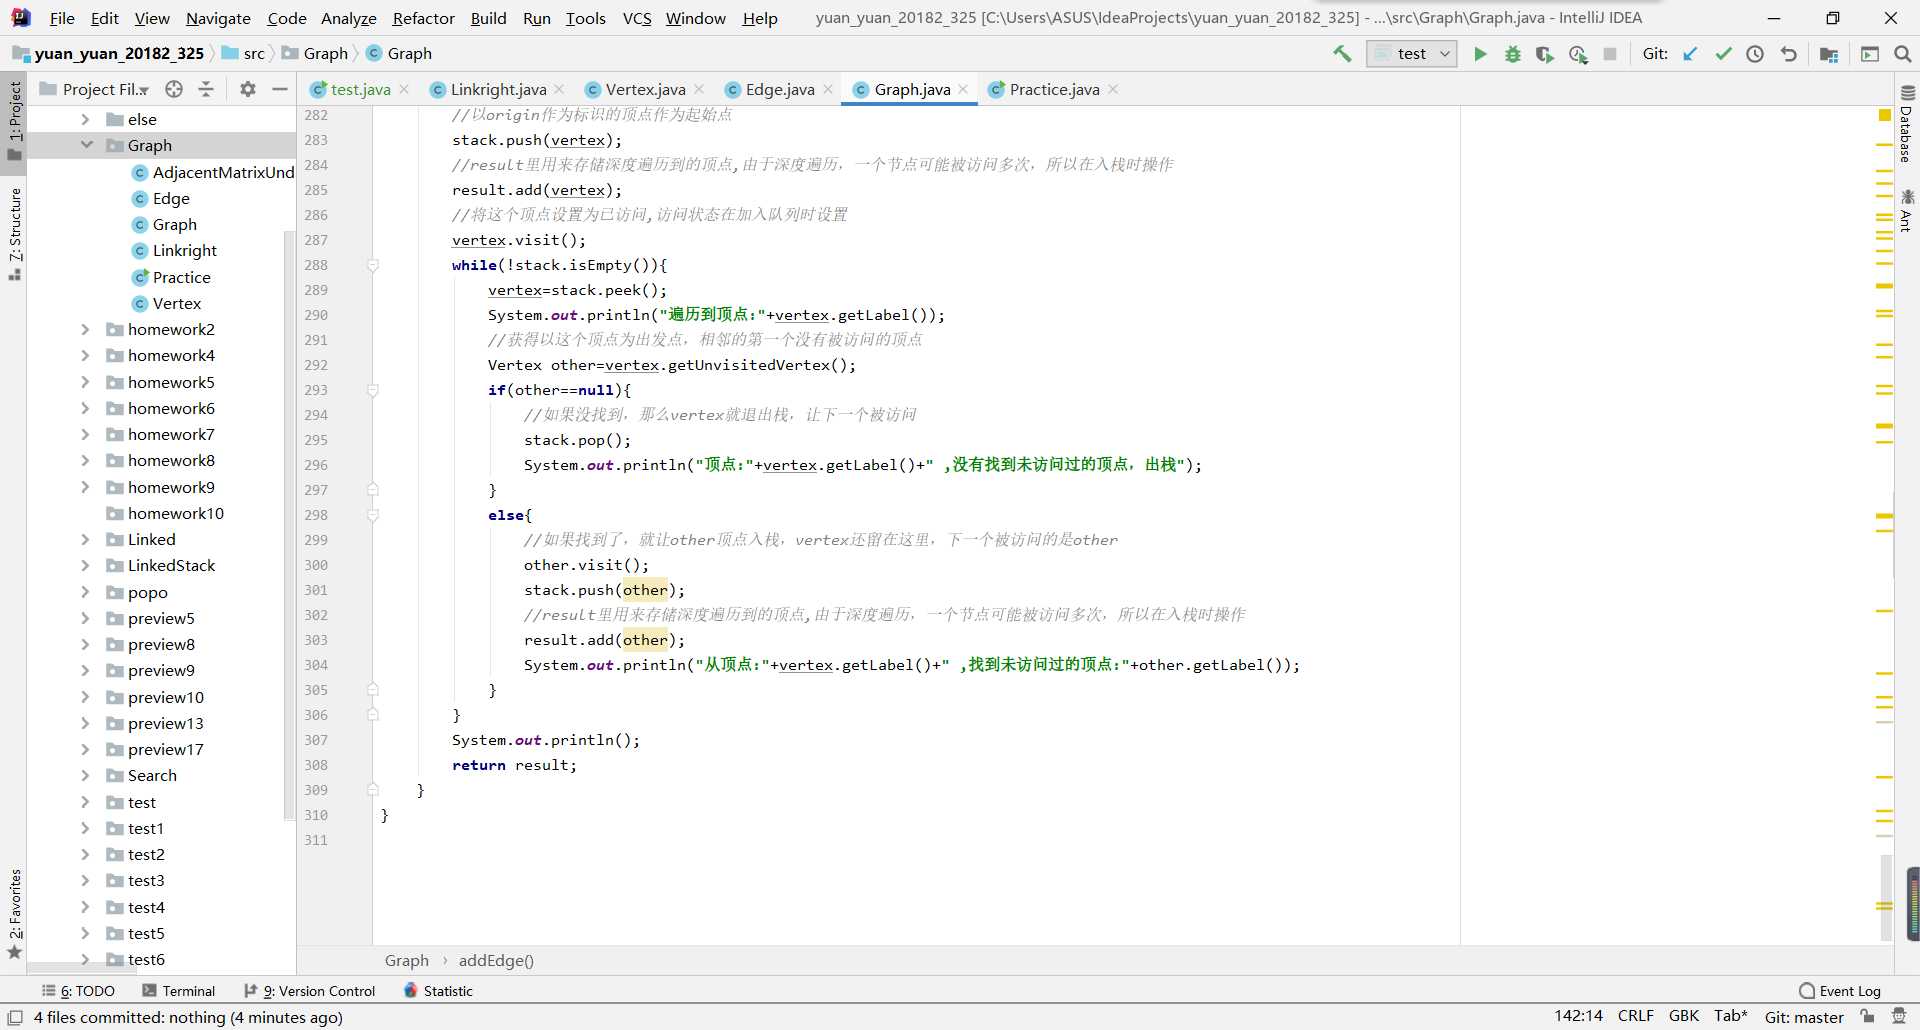Open the Favorites tool window
This screenshot has width=1920, height=1030.
15,914
